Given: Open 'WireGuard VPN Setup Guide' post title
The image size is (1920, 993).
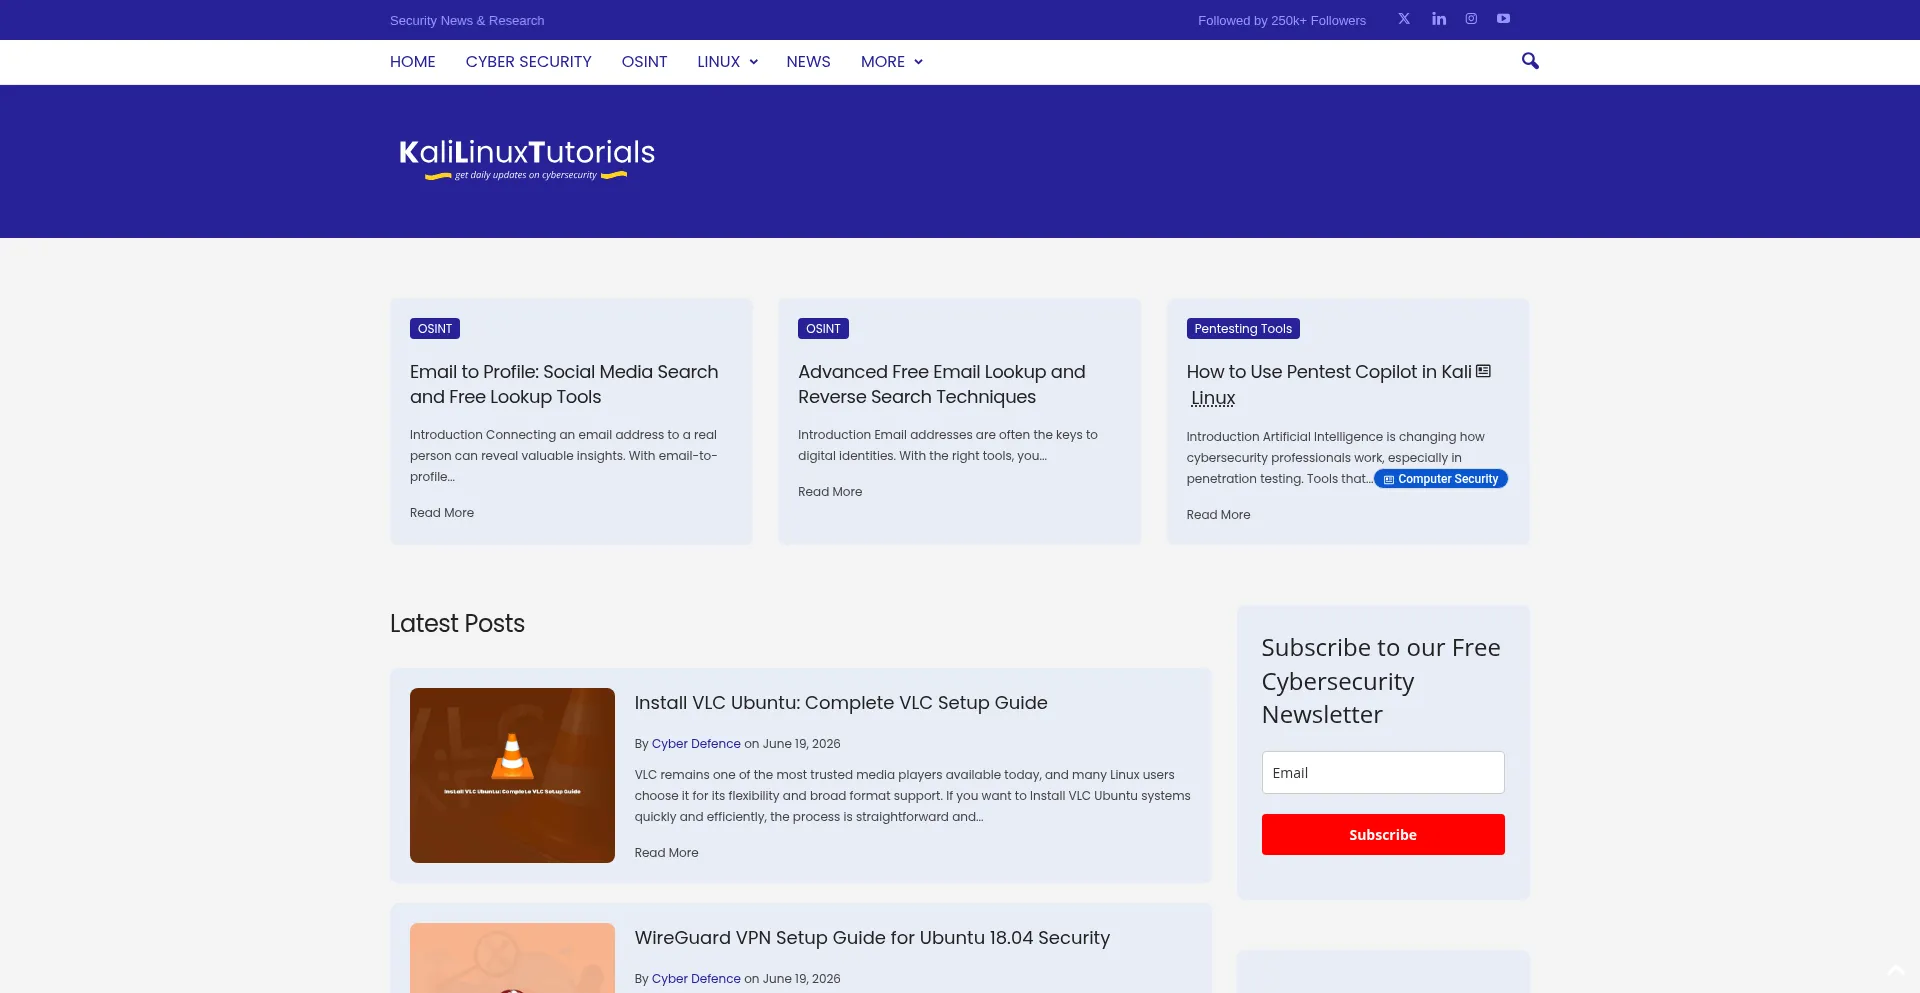Looking at the screenshot, I should pos(872,938).
